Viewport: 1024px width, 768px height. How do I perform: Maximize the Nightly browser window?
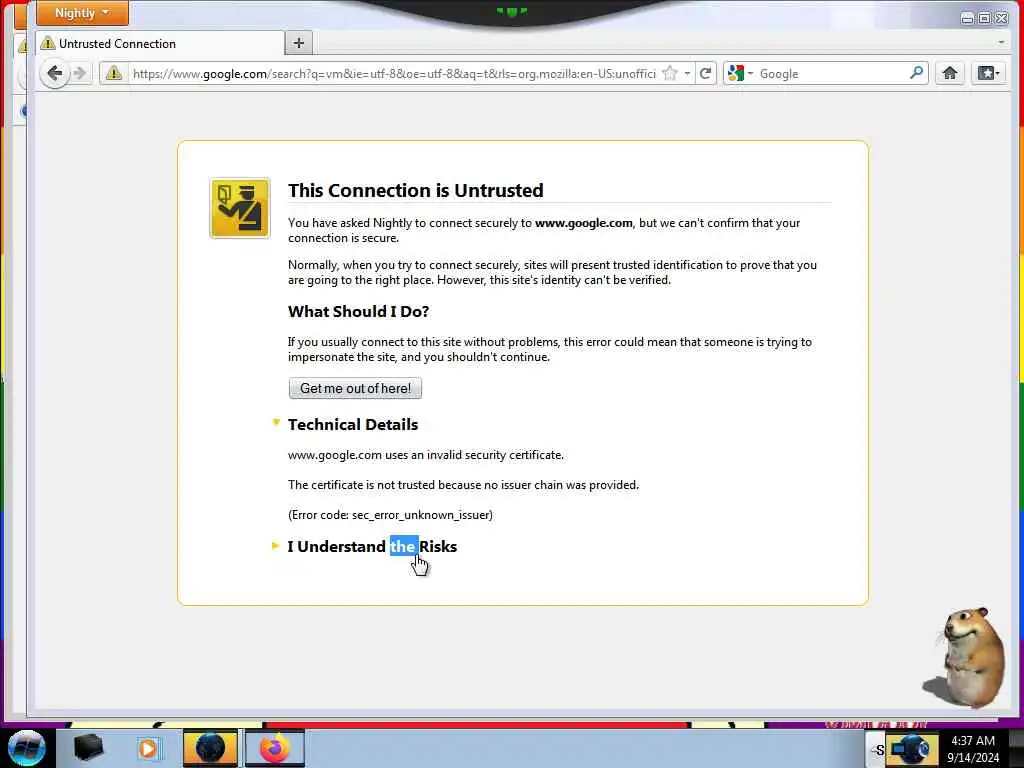(984, 18)
